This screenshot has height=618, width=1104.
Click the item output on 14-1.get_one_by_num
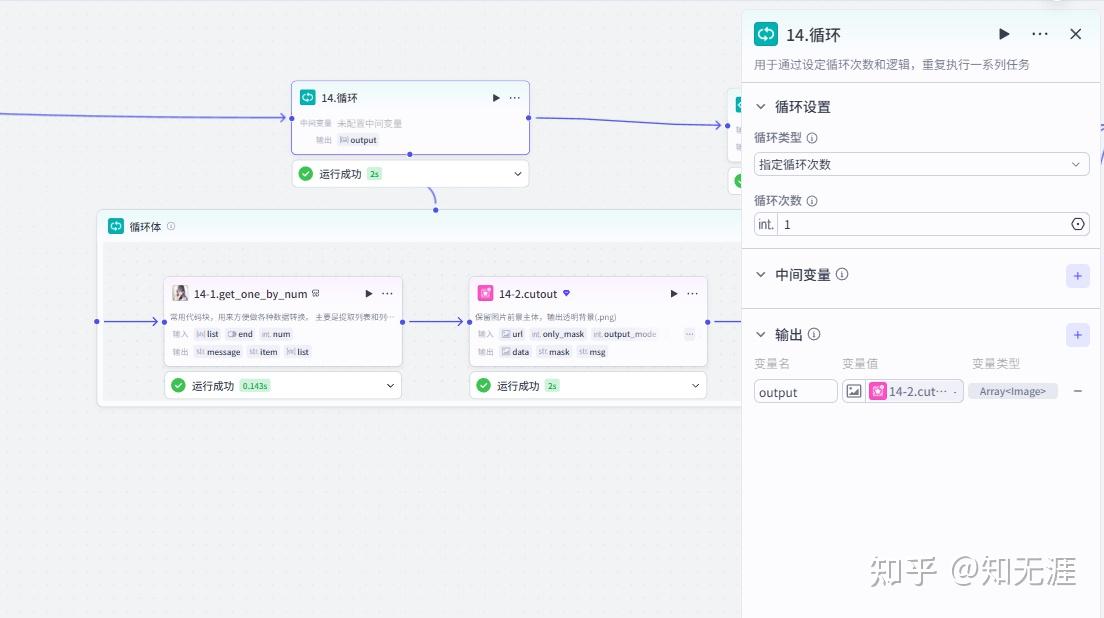pyautogui.click(x=263, y=352)
